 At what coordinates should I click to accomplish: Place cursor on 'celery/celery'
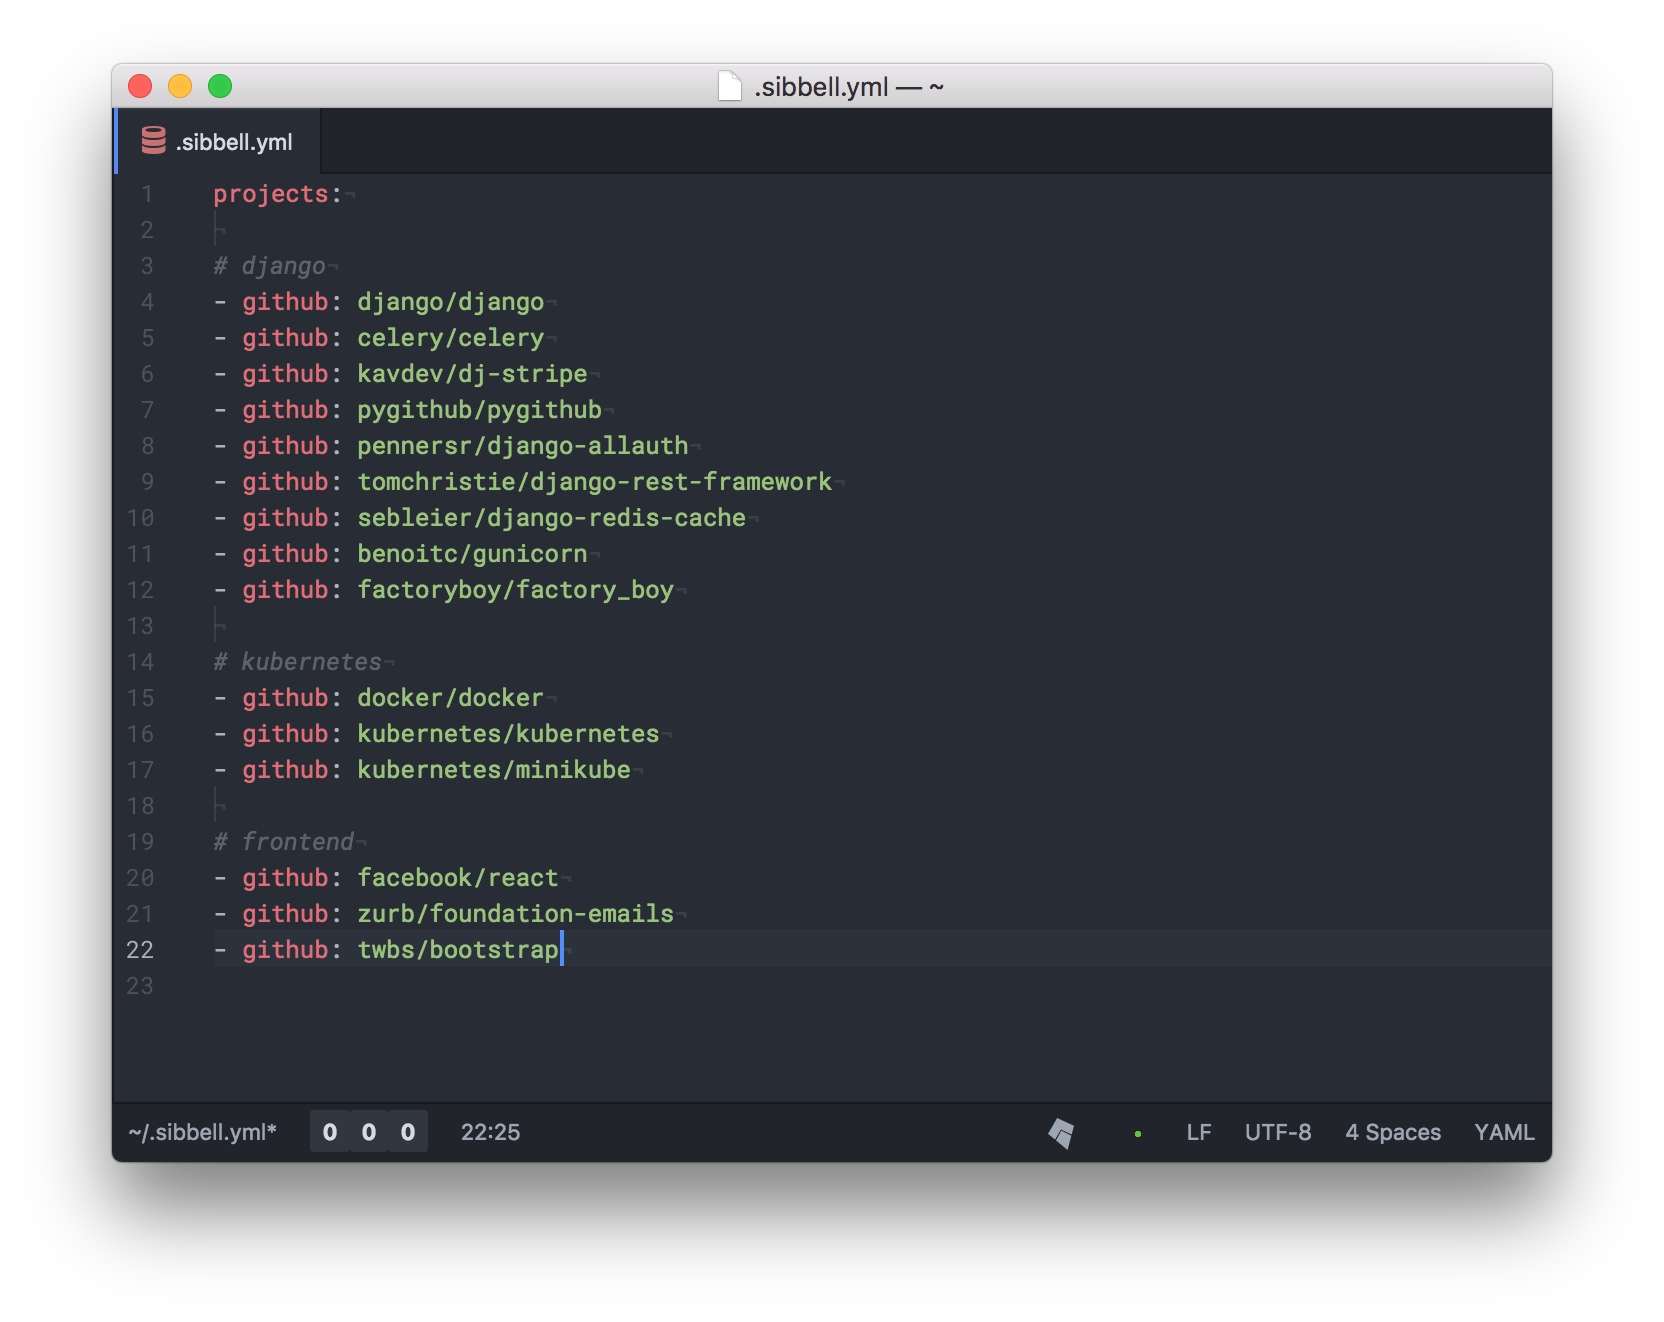451,338
